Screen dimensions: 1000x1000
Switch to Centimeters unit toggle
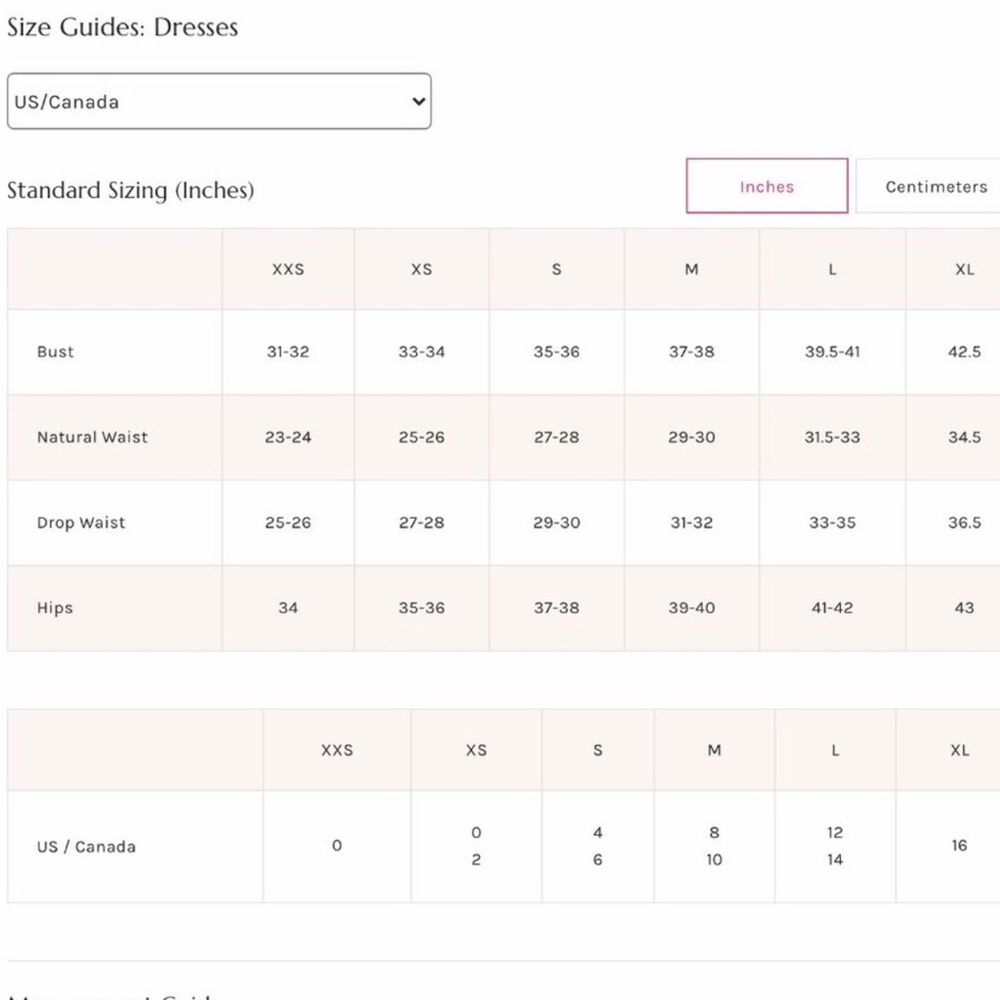935,186
